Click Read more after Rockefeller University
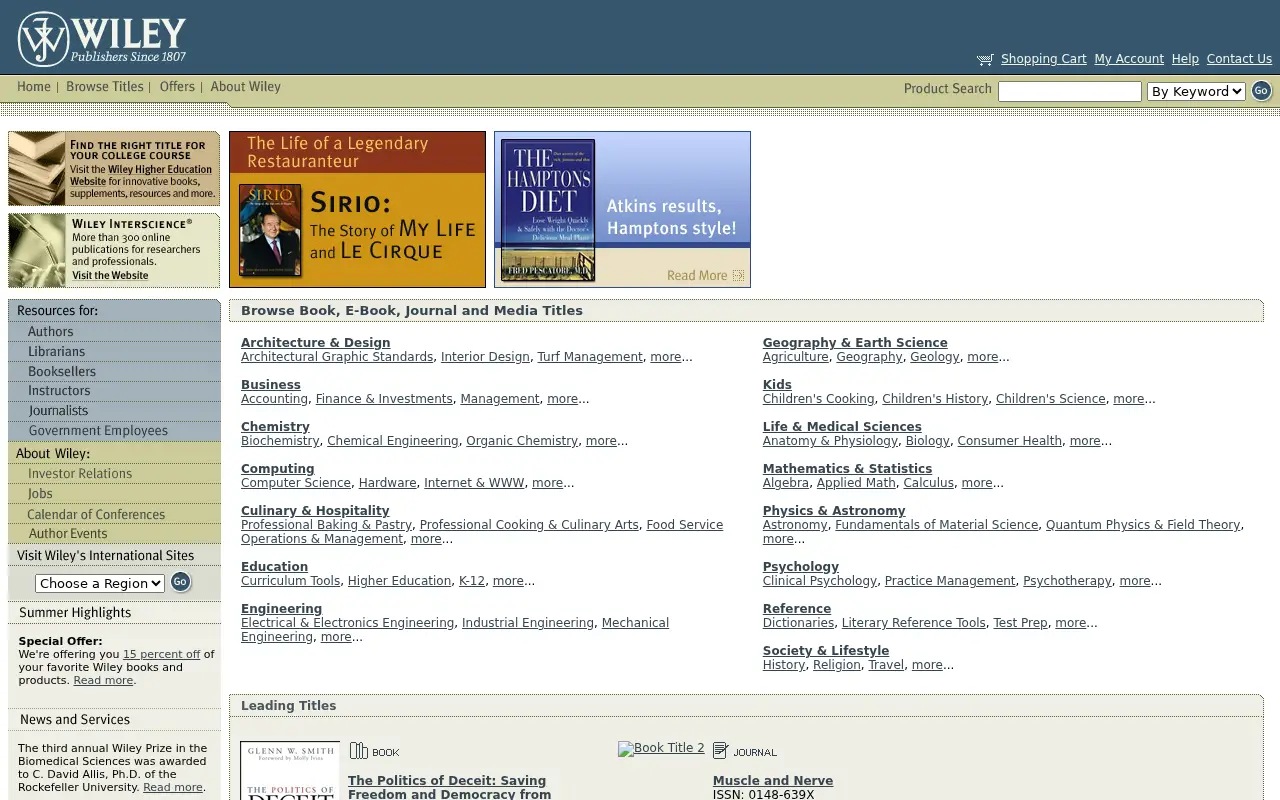Screen dimensions: 1280x800 click(x=173, y=787)
